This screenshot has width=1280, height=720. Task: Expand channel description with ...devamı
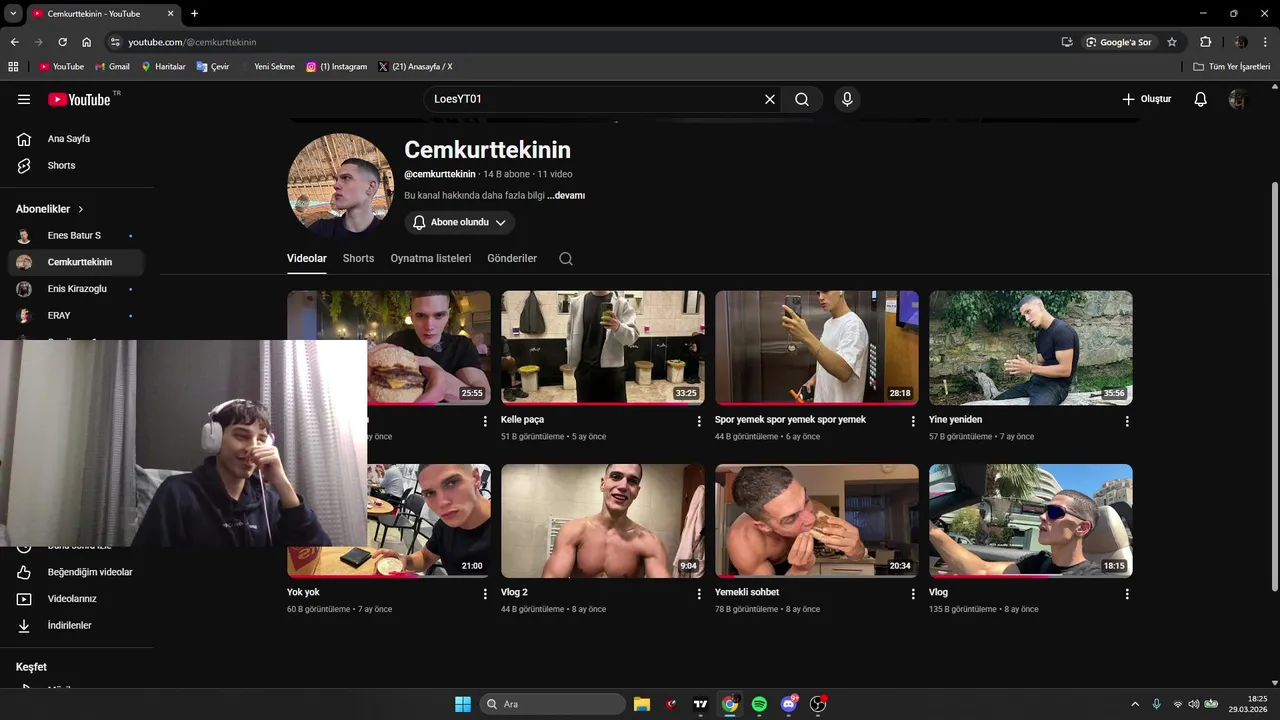566,196
